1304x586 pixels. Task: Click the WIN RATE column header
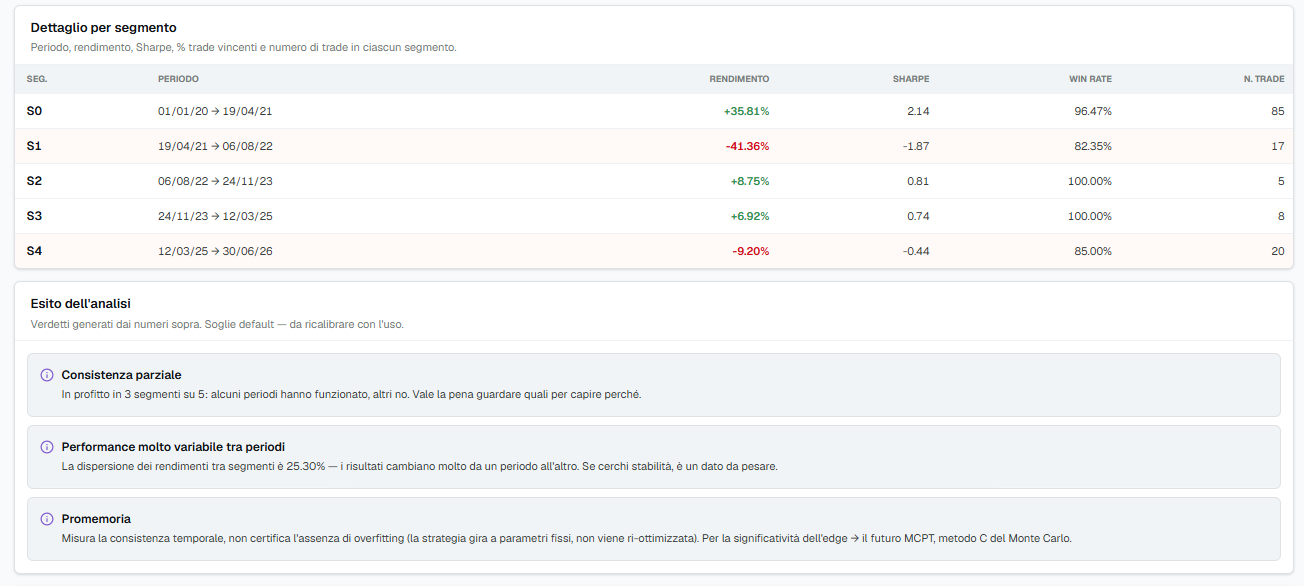1090,79
